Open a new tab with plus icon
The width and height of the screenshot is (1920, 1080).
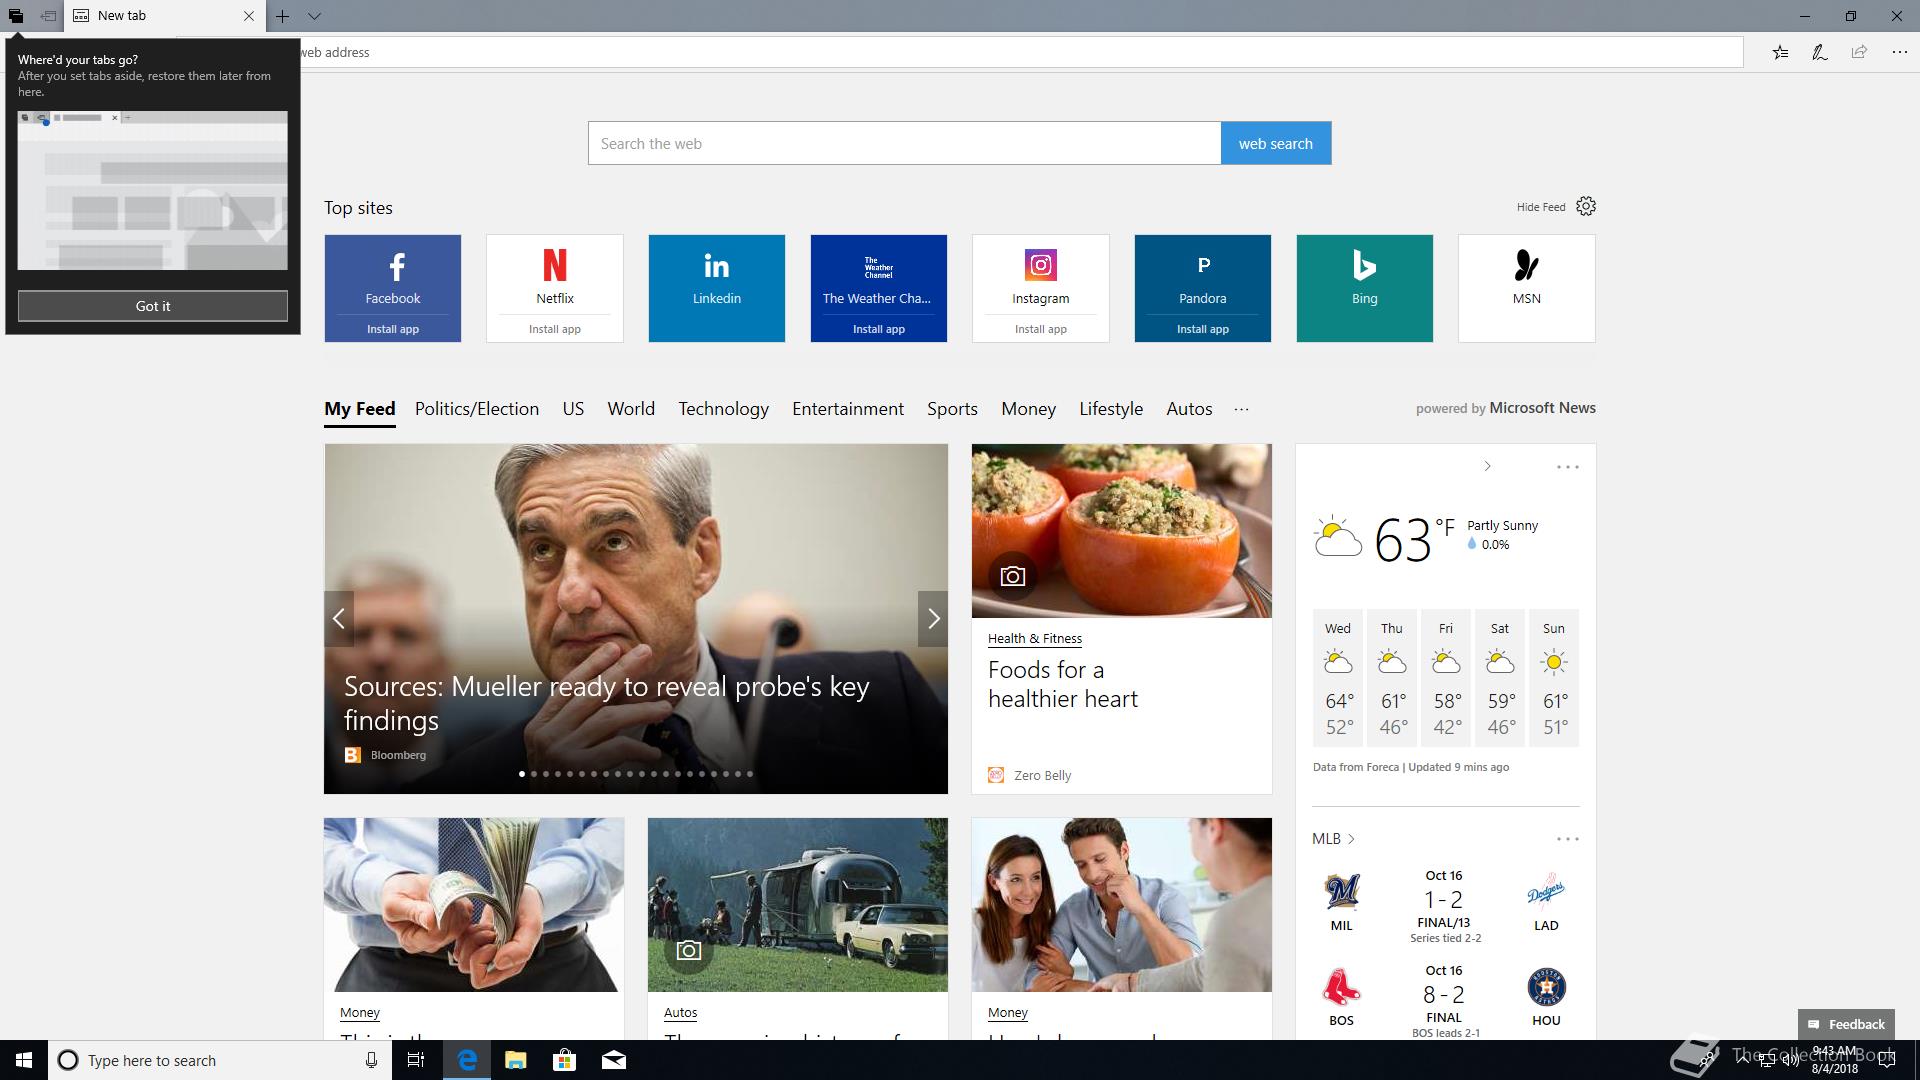(x=283, y=16)
